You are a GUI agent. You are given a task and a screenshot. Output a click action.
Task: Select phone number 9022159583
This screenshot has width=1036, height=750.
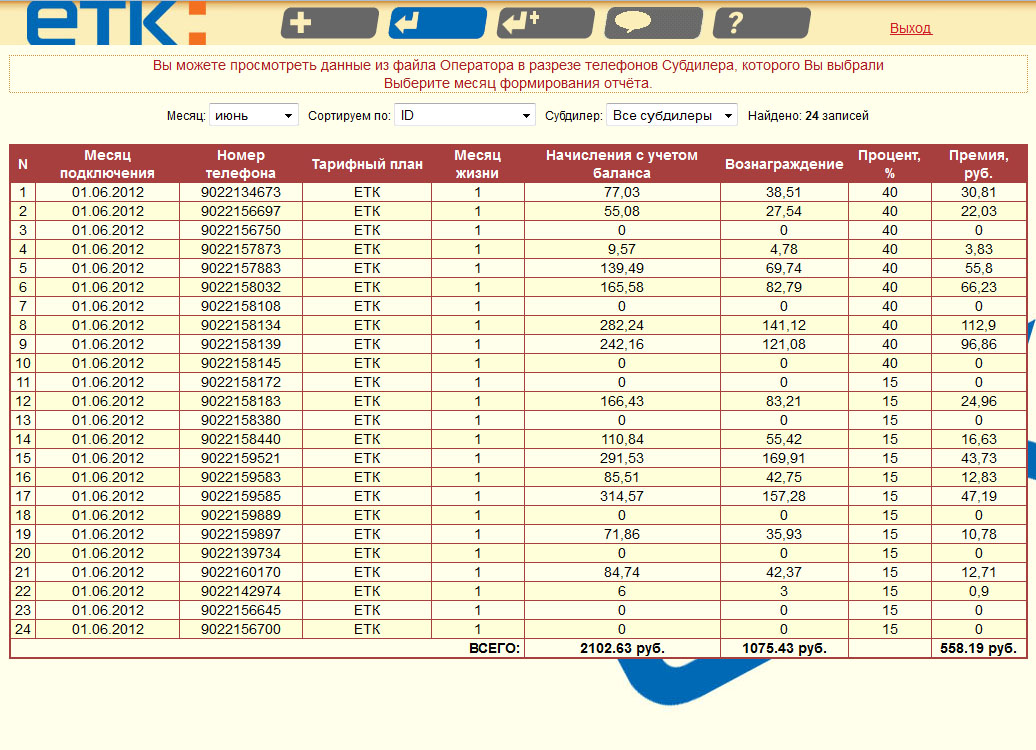pyautogui.click(x=240, y=477)
